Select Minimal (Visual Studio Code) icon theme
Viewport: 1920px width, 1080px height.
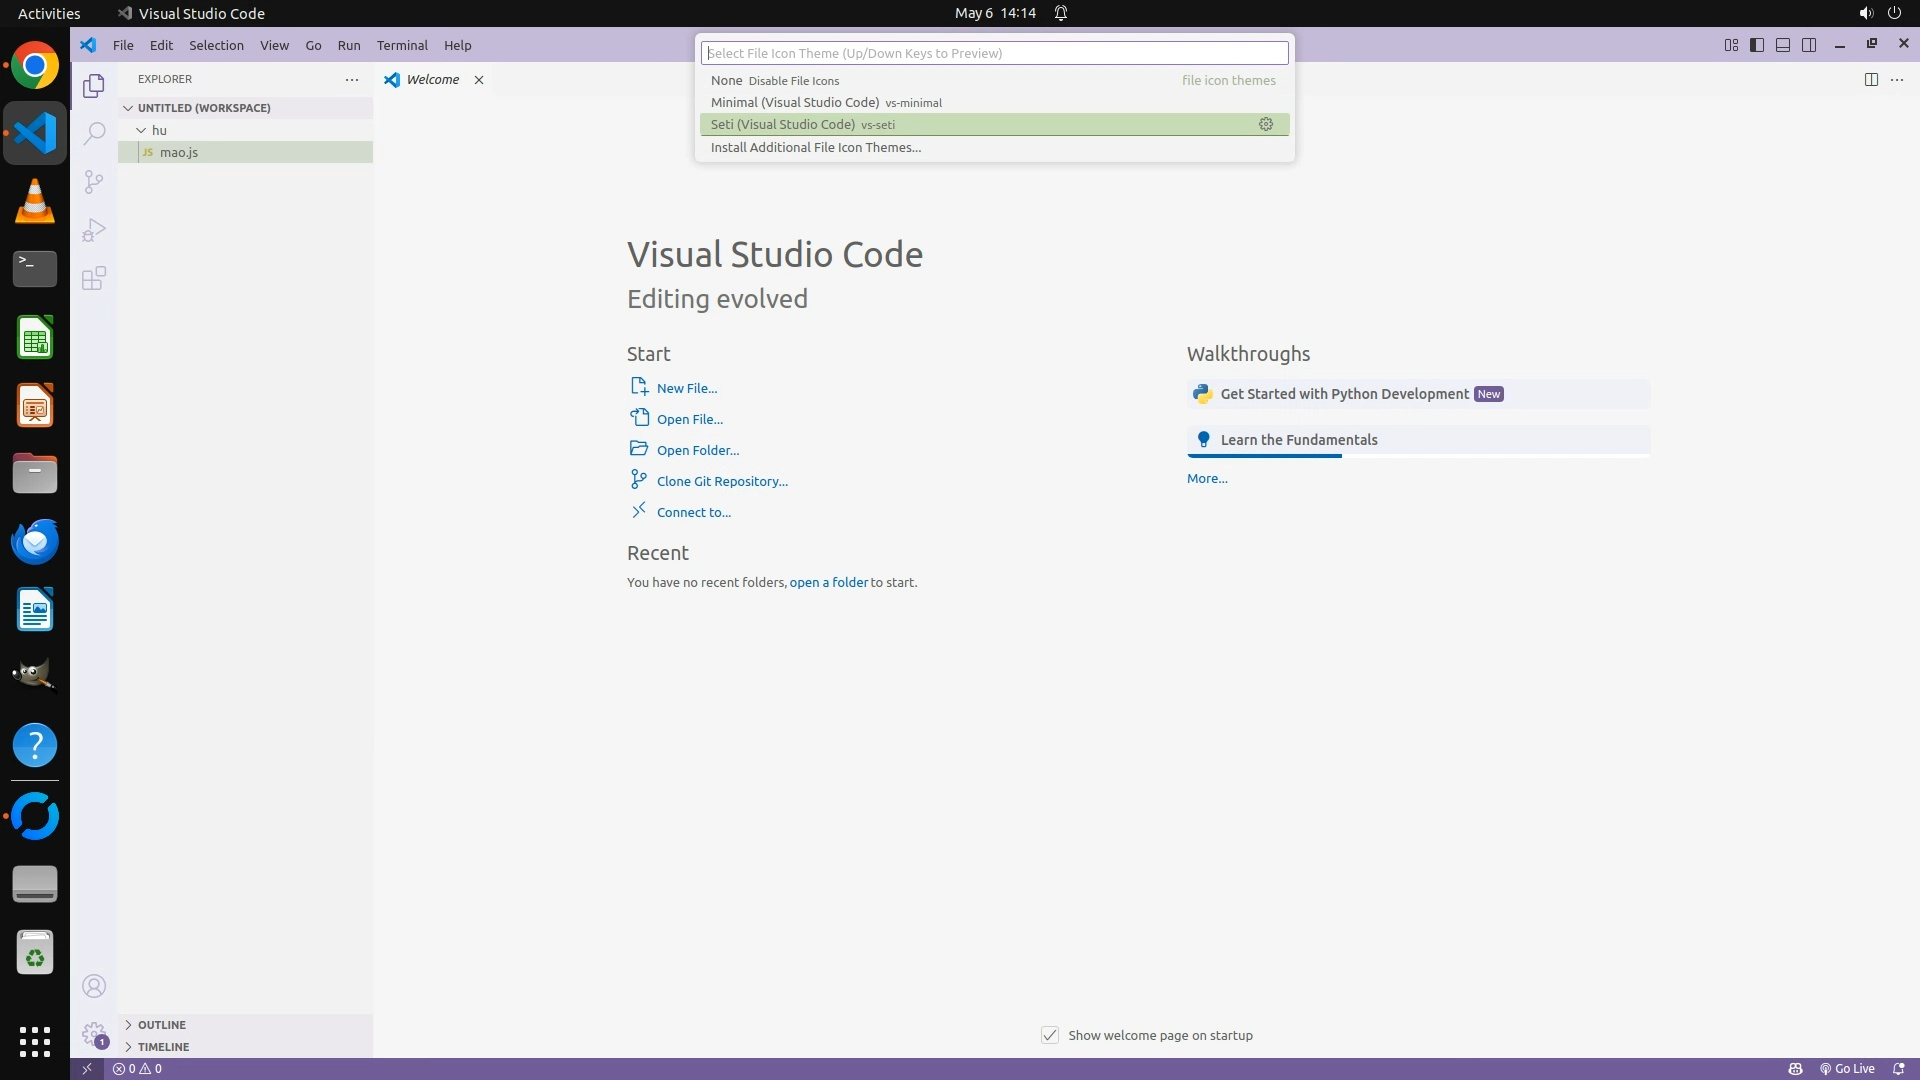(795, 102)
